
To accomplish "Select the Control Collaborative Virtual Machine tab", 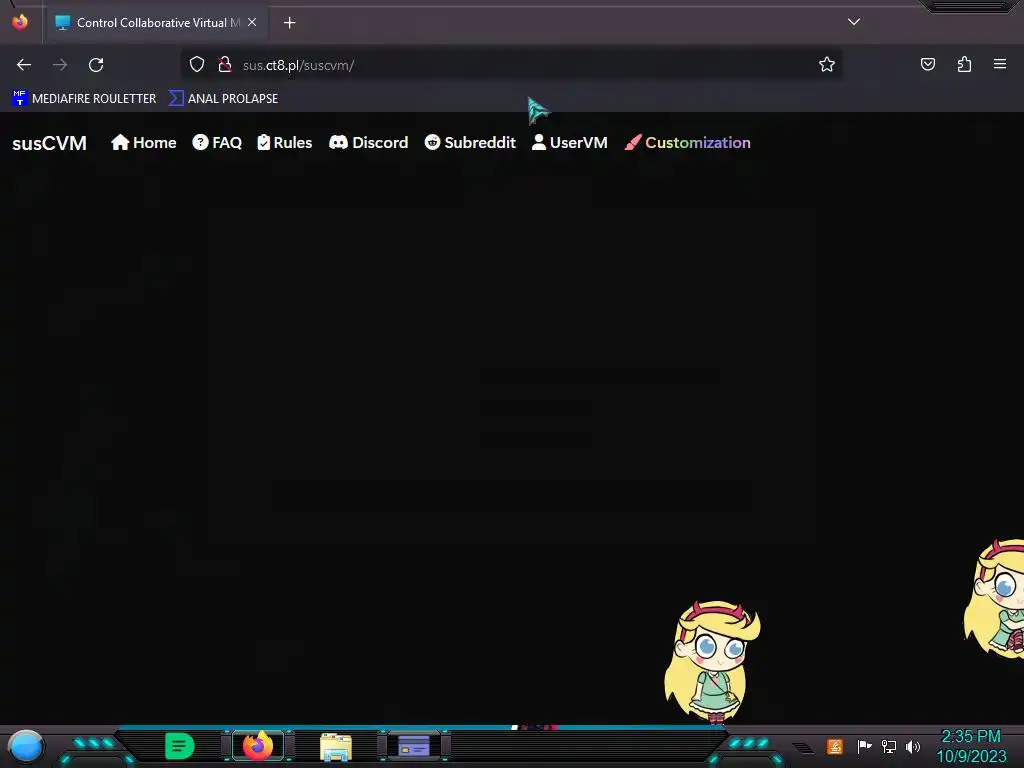I will point(157,22).
